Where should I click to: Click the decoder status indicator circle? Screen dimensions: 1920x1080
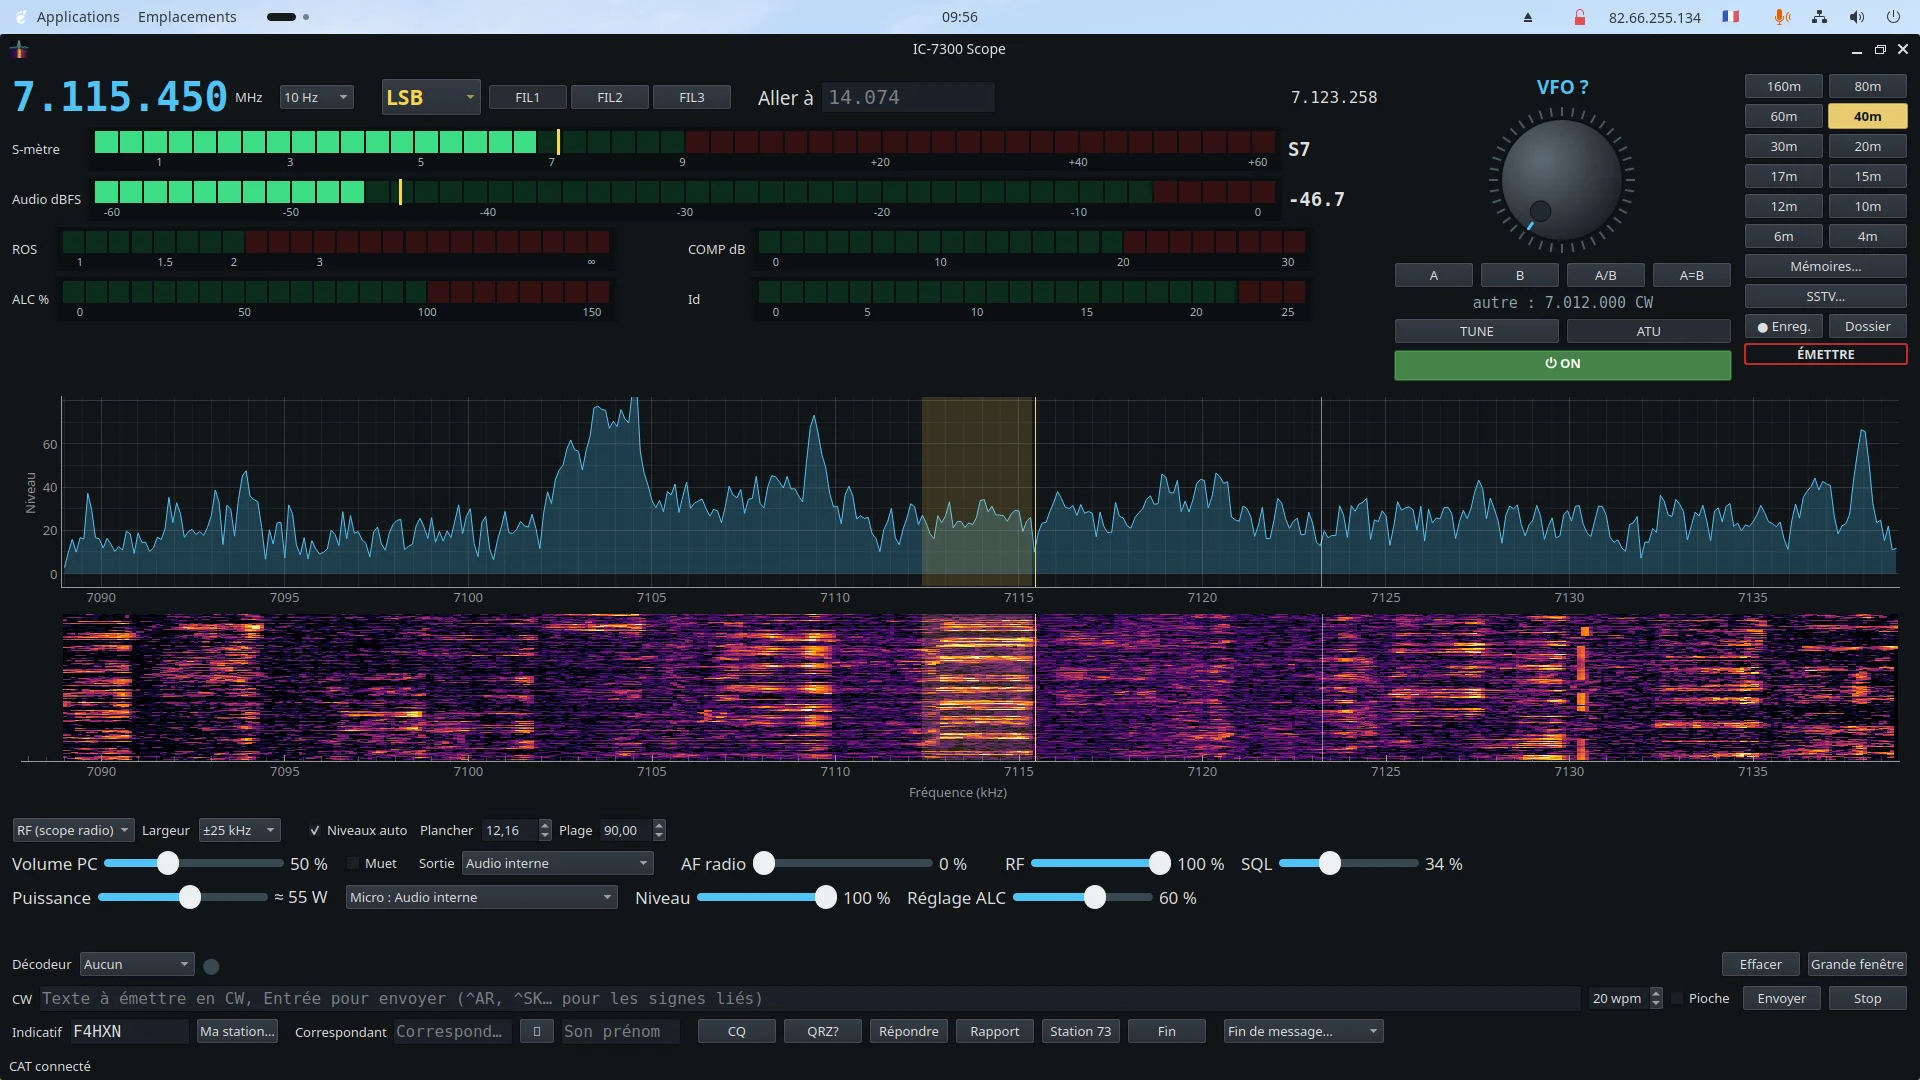coord(211,966)
